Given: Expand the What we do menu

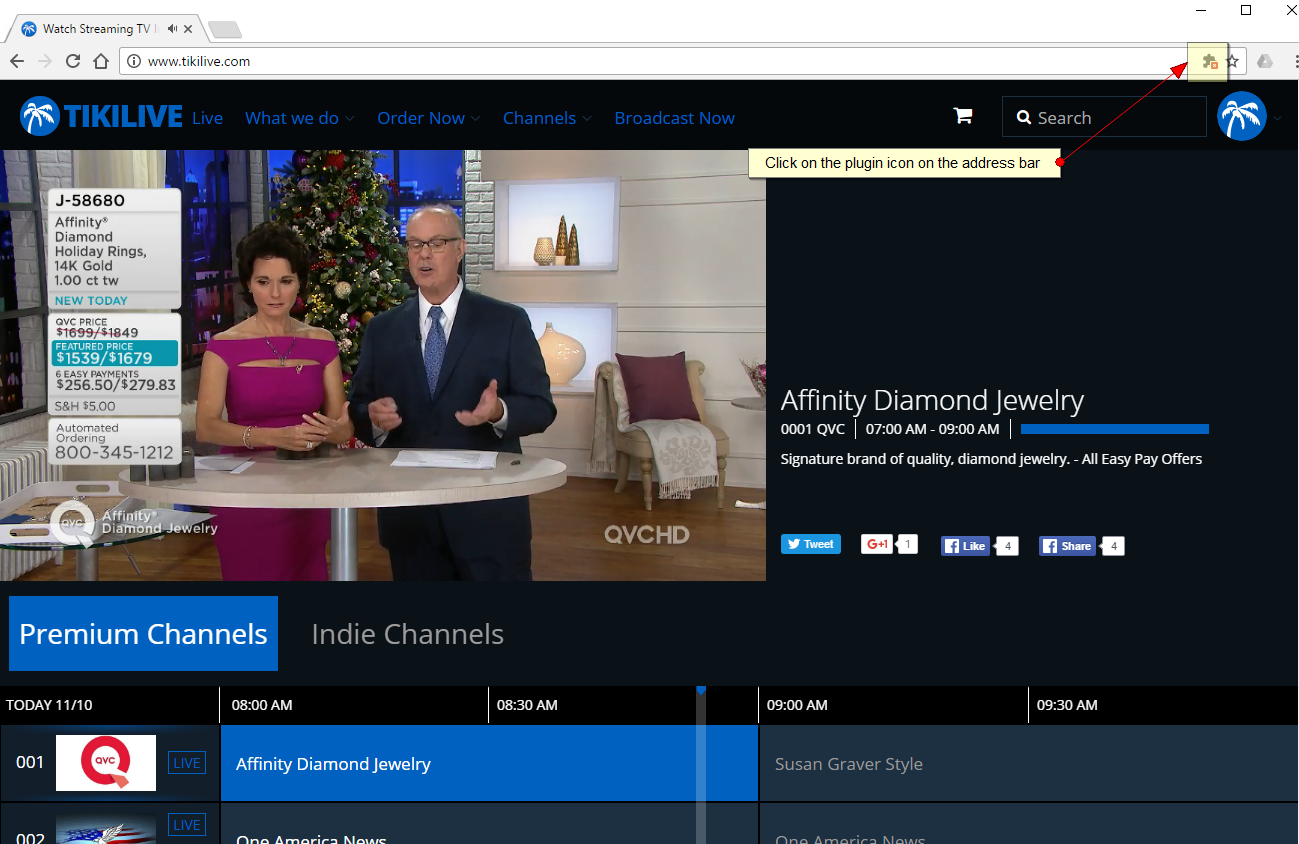Looking at the screenshot, I should click(300, 118).
